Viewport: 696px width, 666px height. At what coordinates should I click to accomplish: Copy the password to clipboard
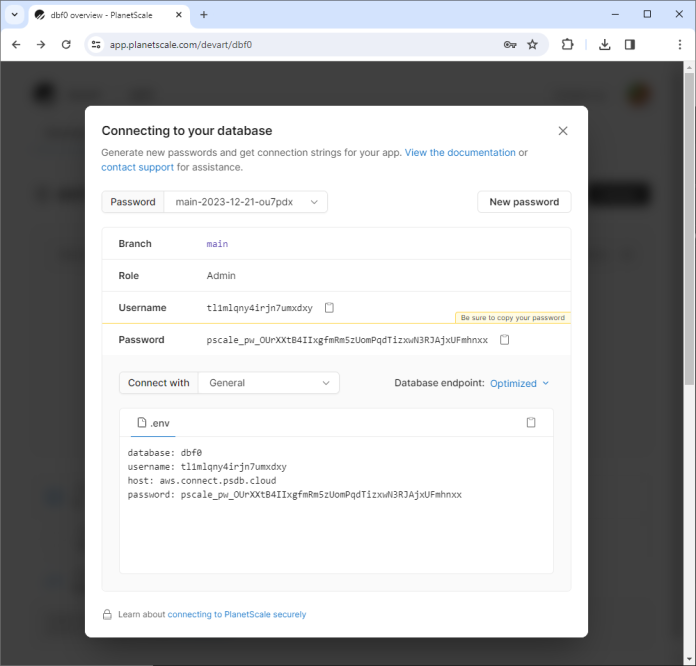click(x=505, y=340)
